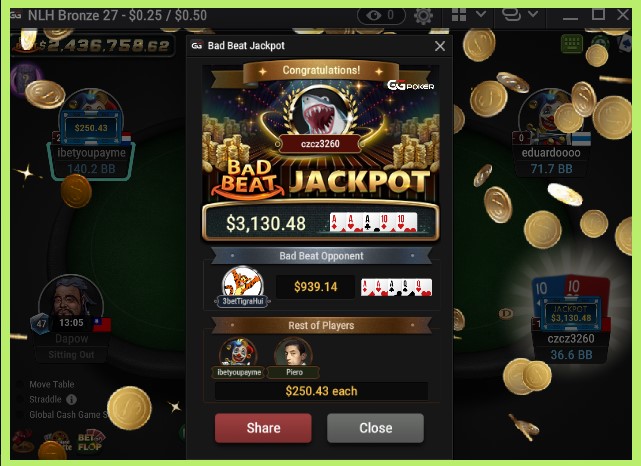Image resolution: width=641 pixels, height=466 pixels.
Task: Click the gray Close button
Action: coord(375,428)
